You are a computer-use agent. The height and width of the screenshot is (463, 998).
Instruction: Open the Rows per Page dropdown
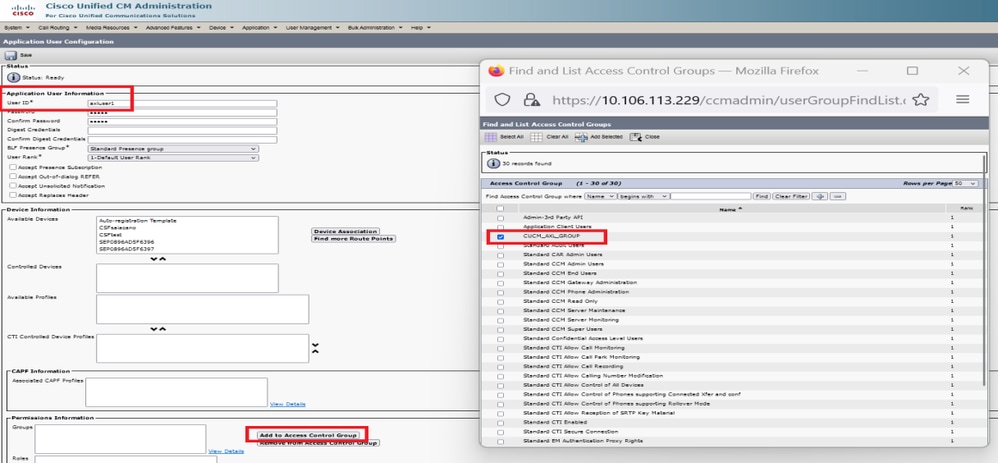[965, 183]
